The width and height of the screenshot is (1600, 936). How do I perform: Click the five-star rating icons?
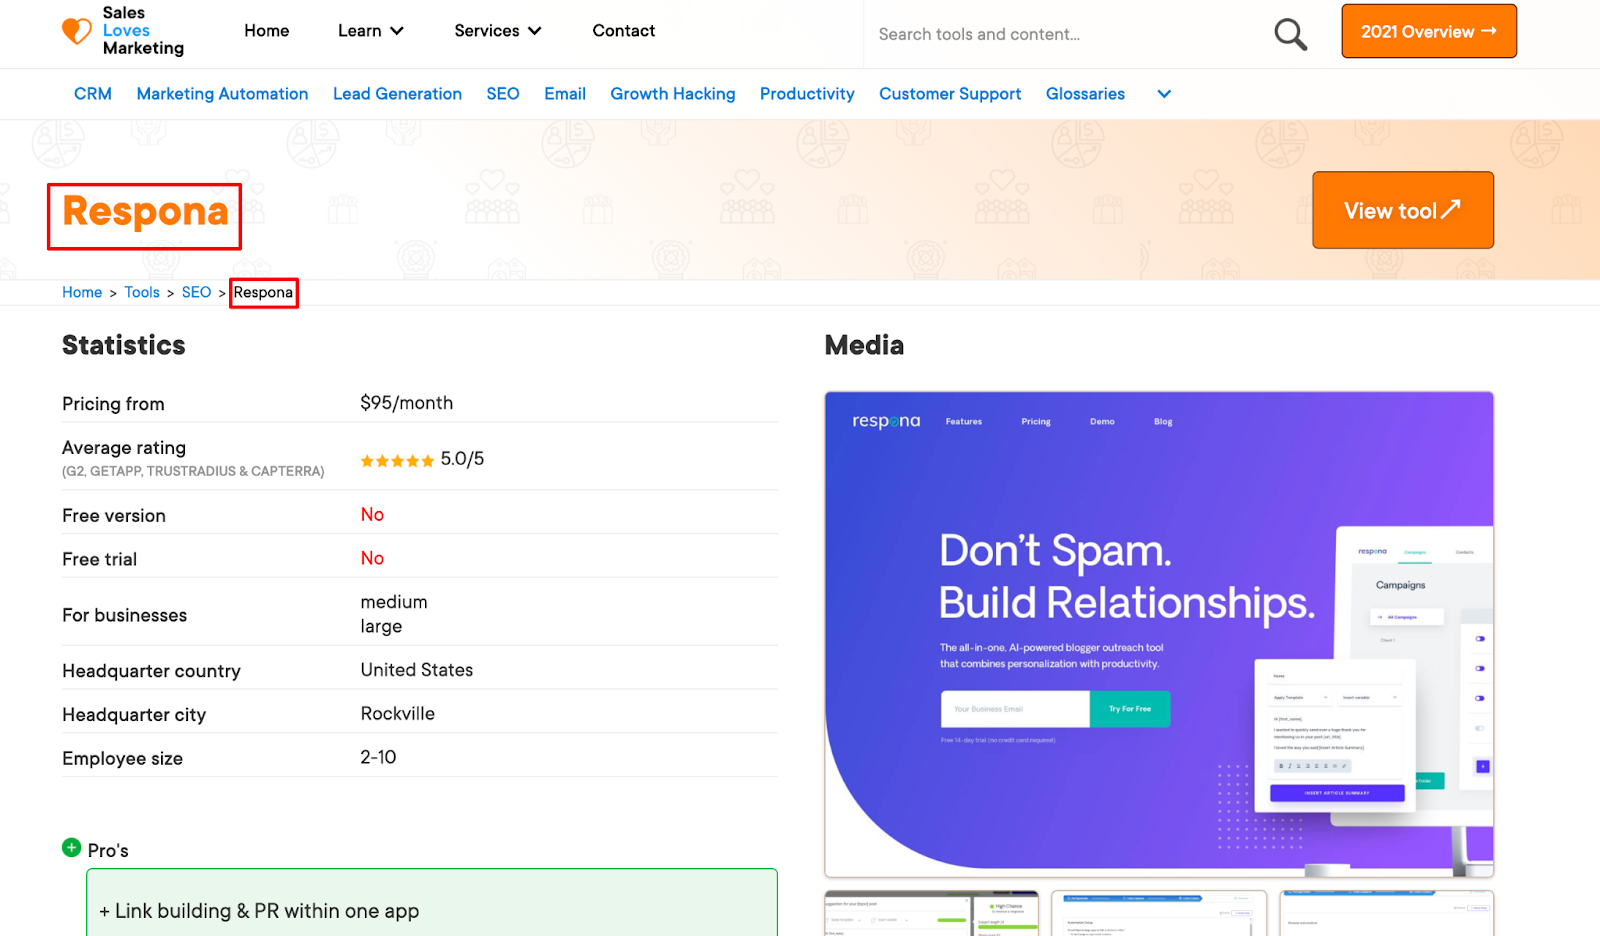[x=397, y=461]
